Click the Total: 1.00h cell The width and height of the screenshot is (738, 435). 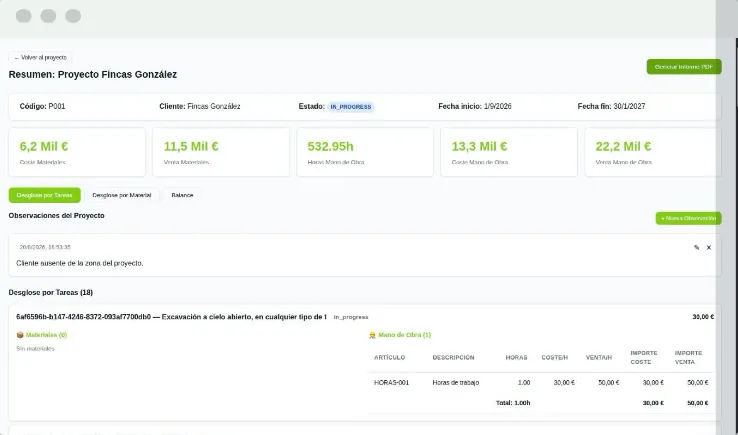[513, 403]
